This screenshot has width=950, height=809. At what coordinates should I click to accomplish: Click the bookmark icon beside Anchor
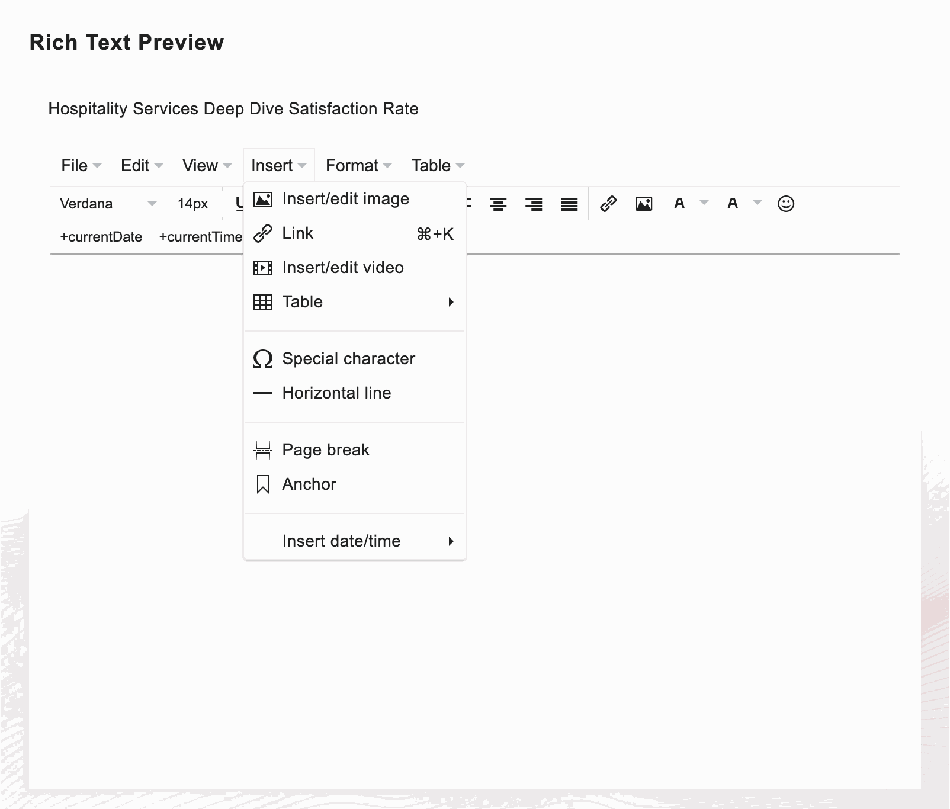[262, 484]
